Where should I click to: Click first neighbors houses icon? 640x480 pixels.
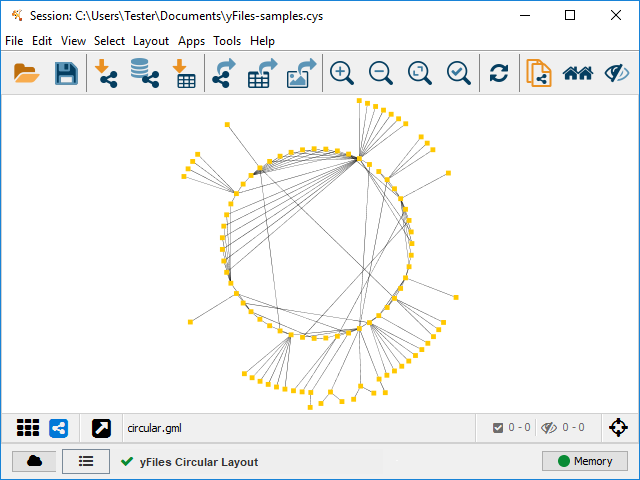(x=578, y=73)
